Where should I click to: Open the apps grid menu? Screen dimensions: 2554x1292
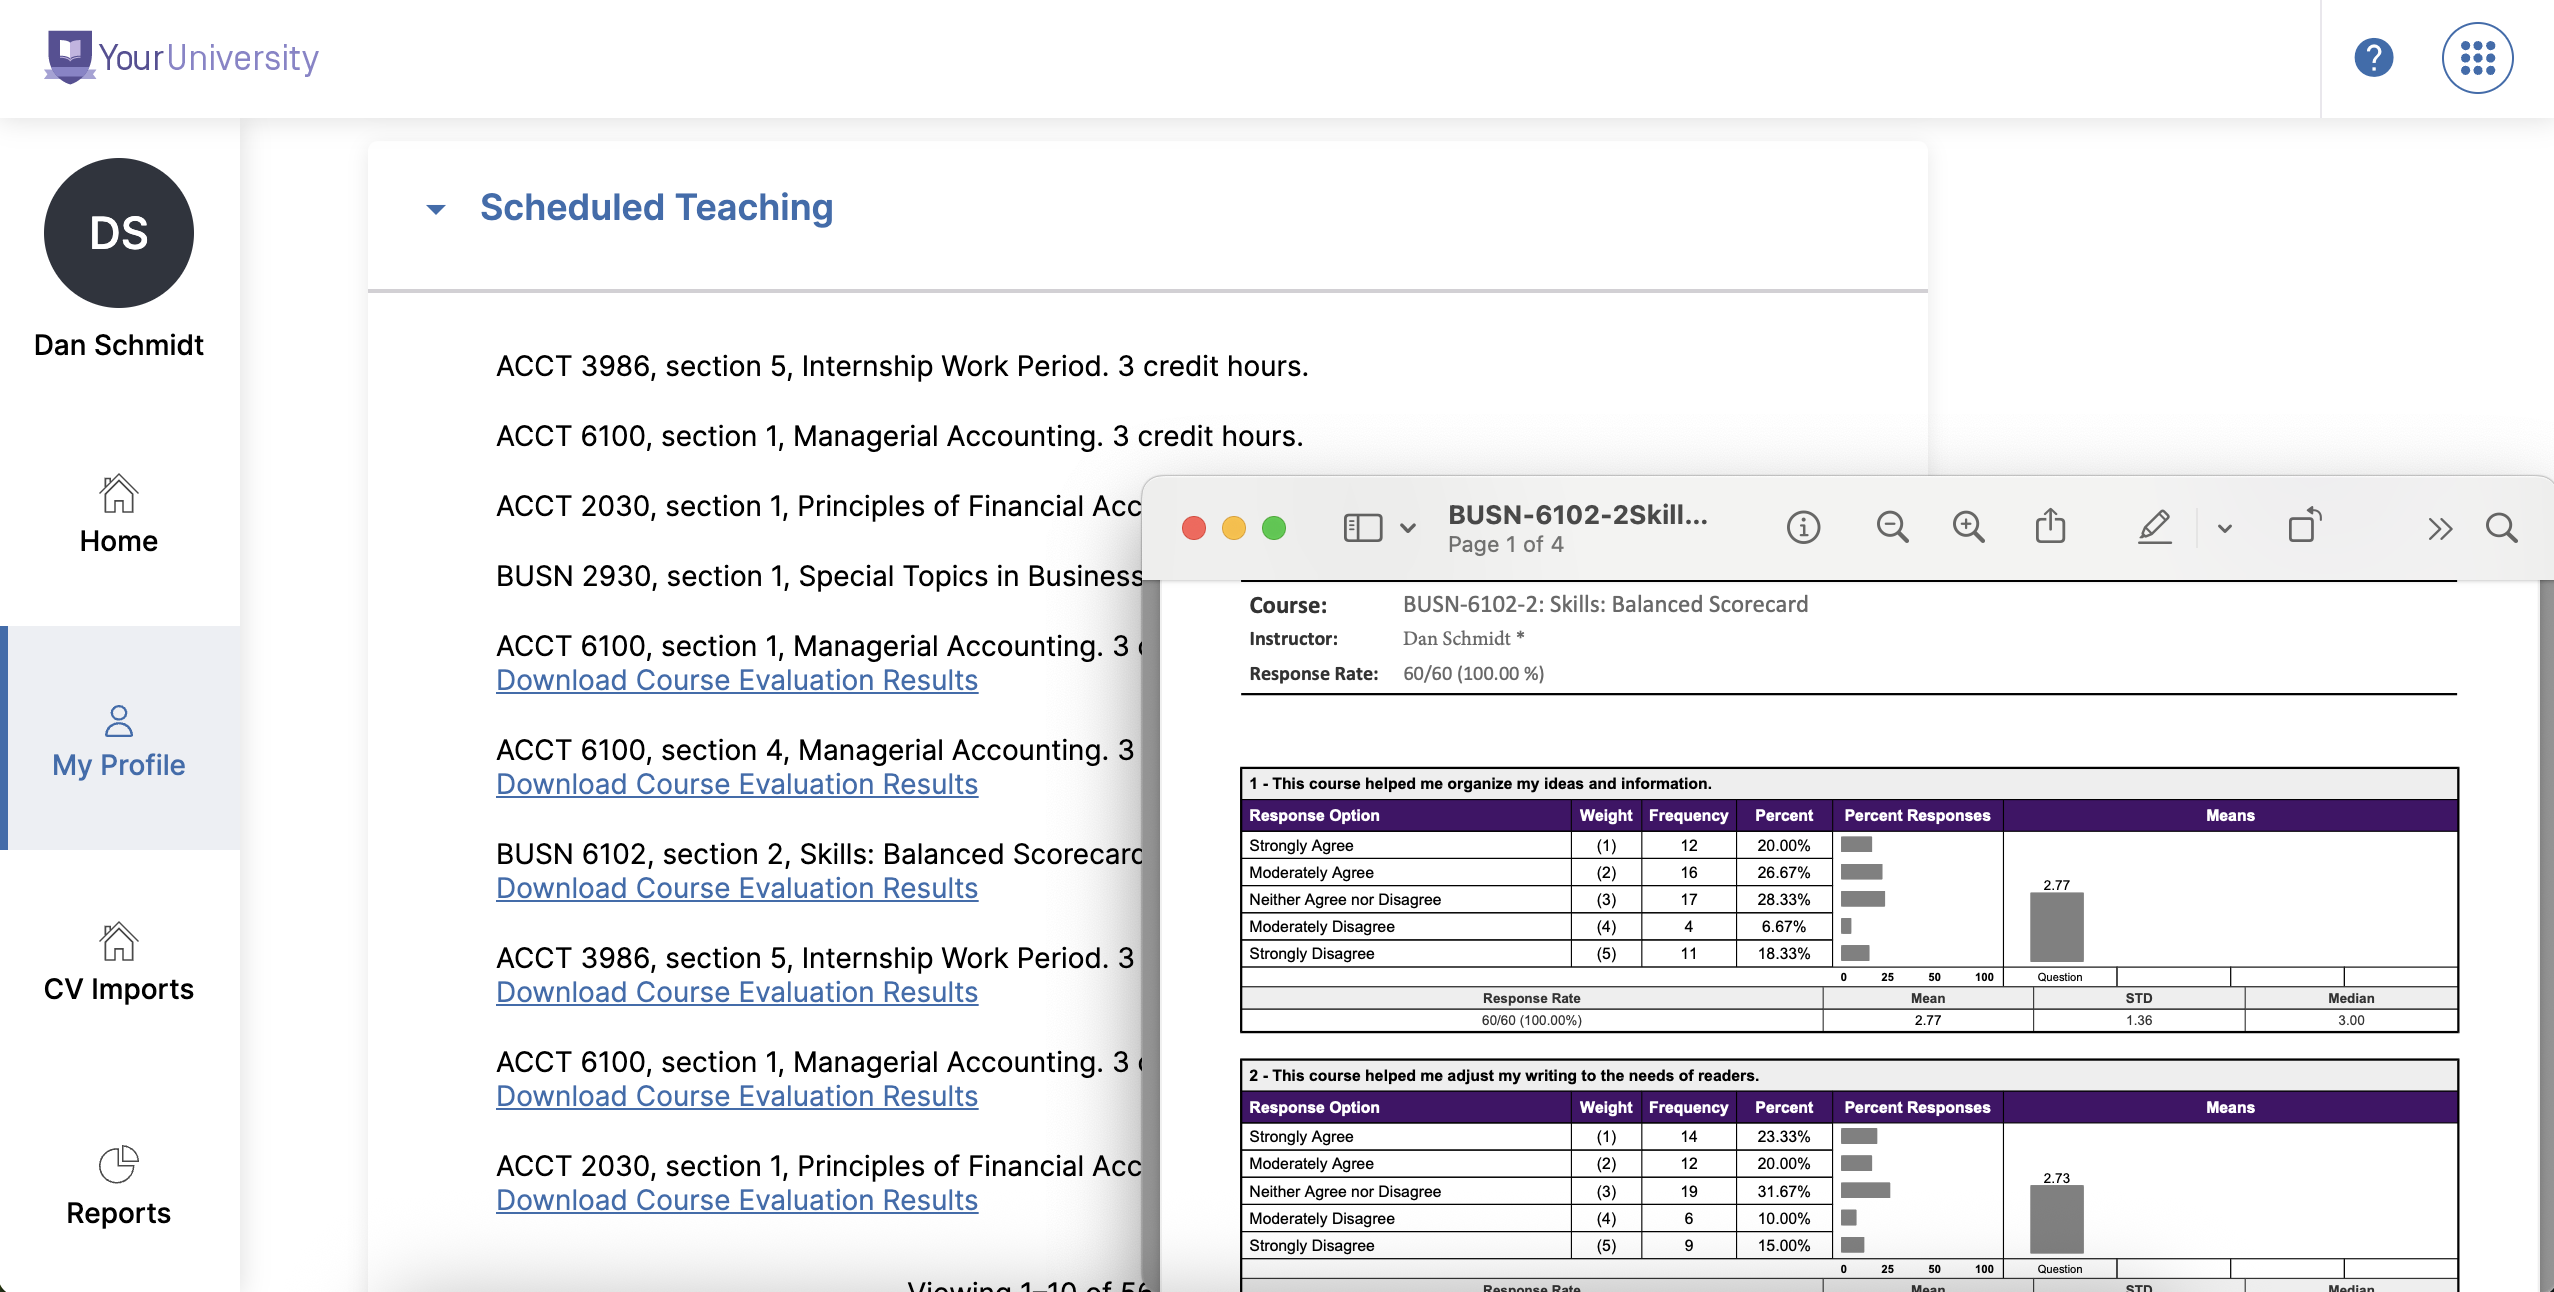pyautogui.click(x=2476, y=58)
